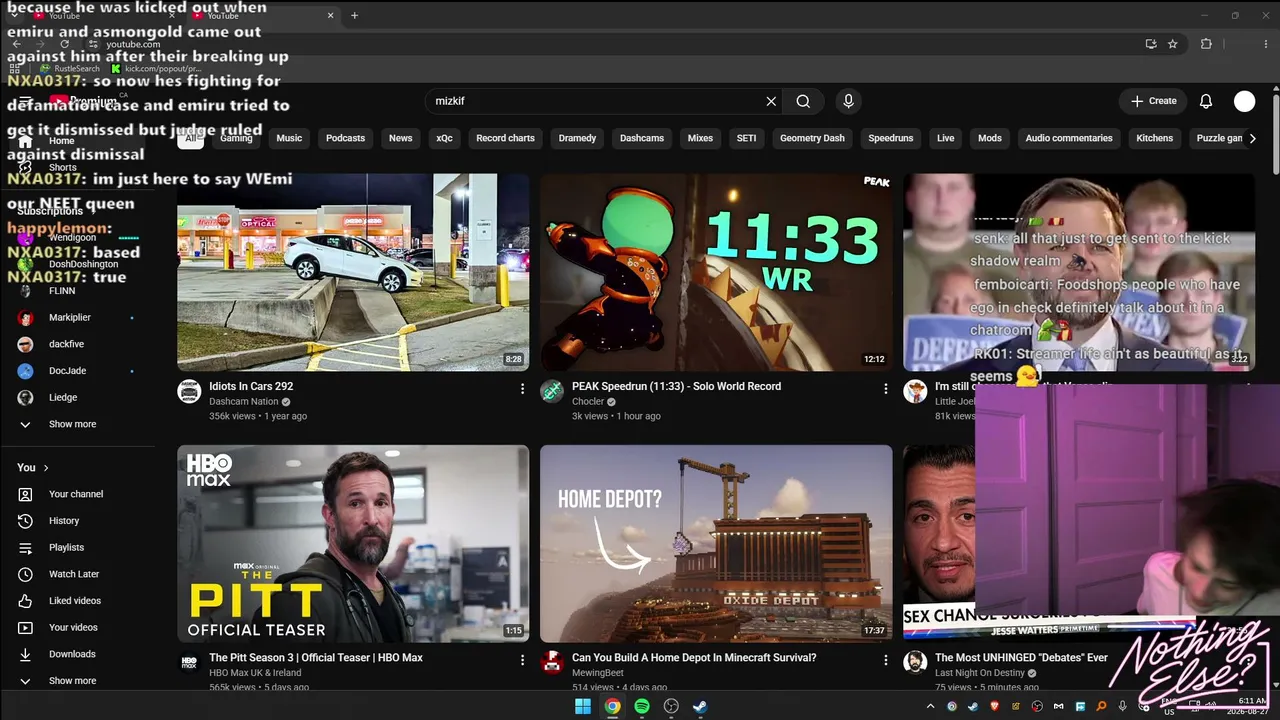Select the Gaming filter chip
The image size is (1280, 720).
(x=236, y=138)
